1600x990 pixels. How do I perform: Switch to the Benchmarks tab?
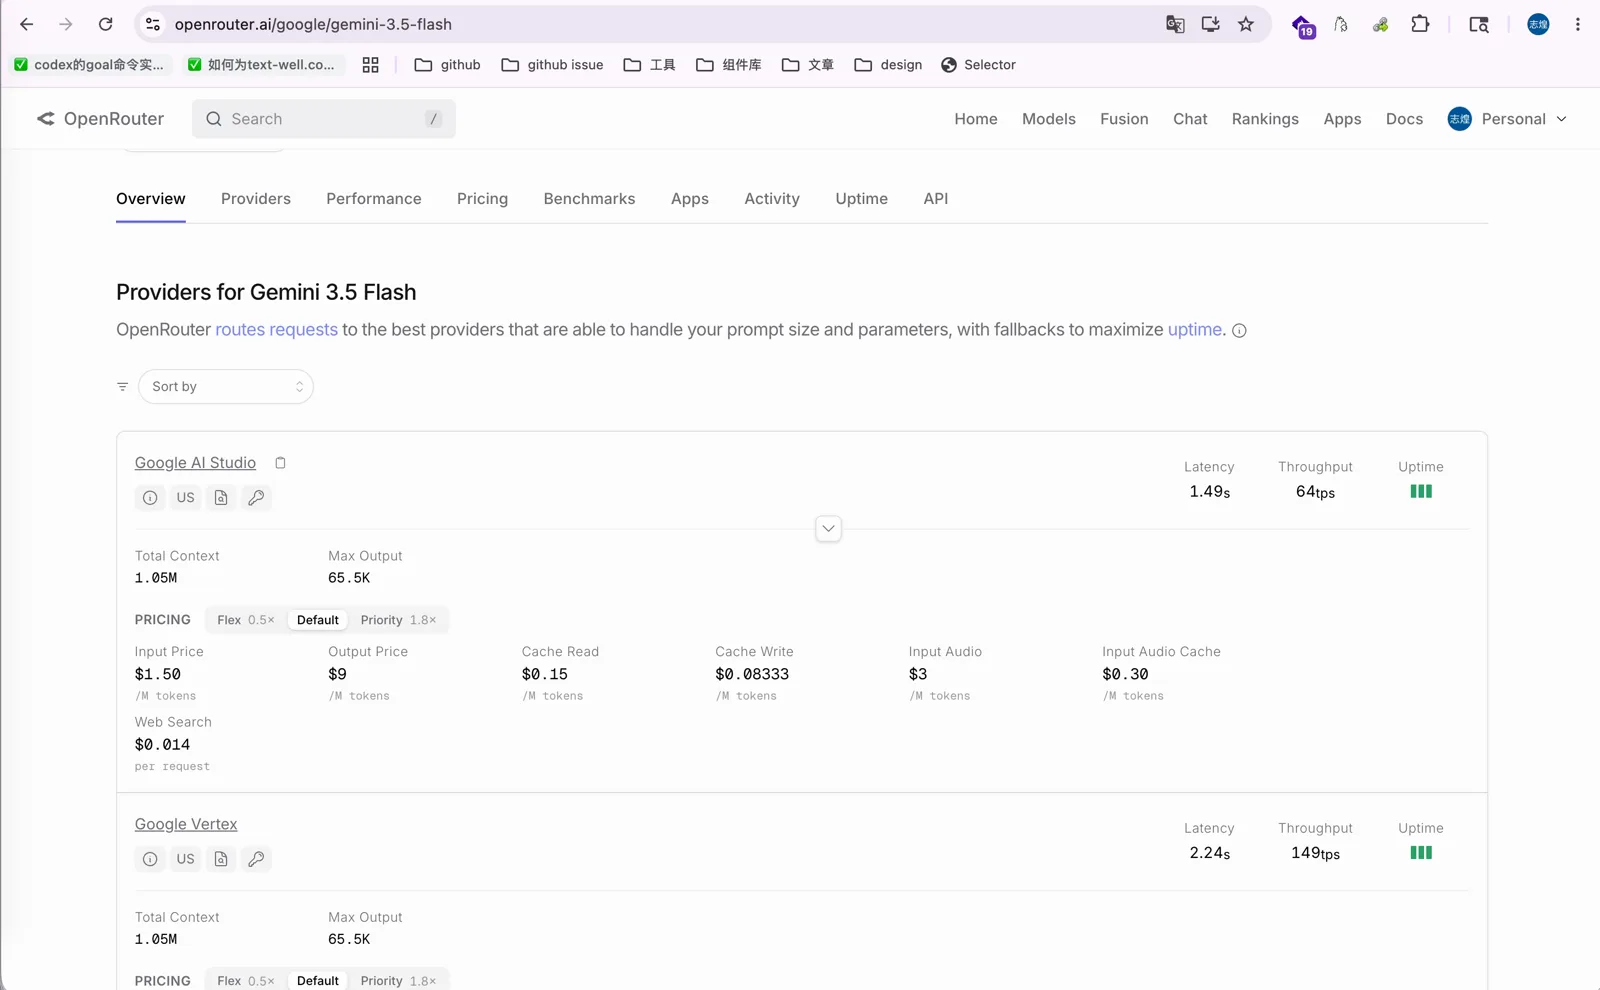(589, 199)
